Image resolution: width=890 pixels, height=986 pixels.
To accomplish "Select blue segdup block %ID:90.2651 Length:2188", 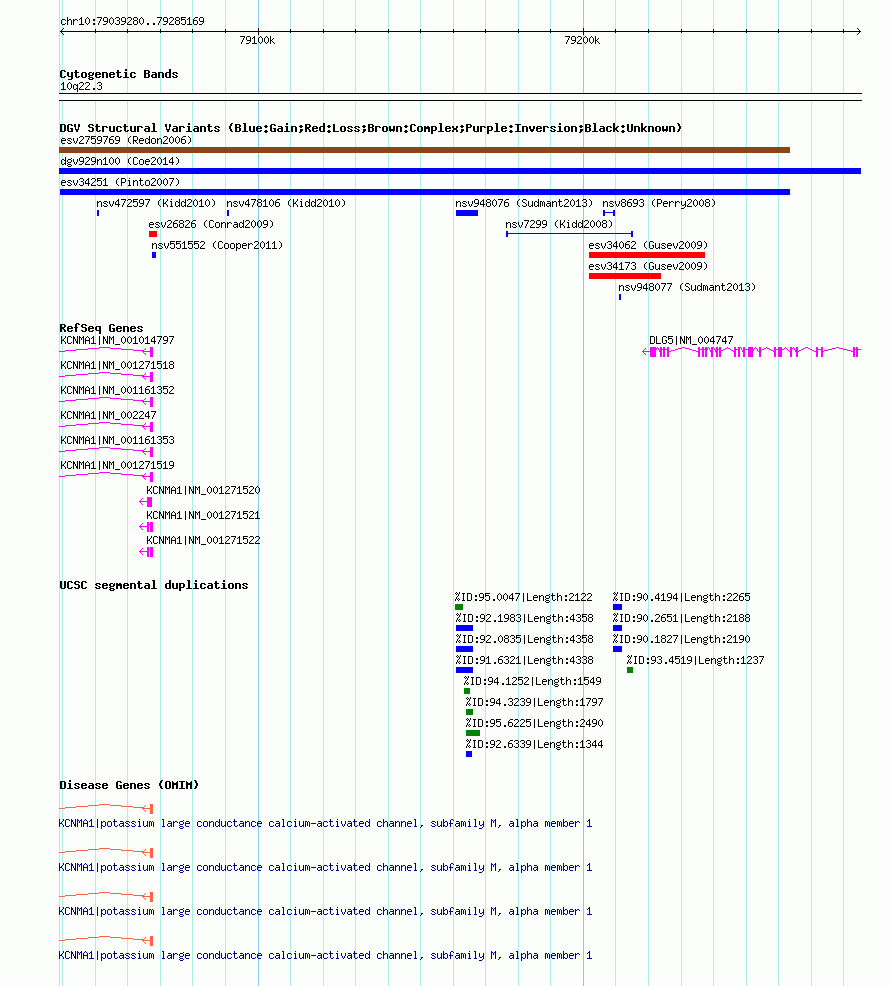I will 618,628.
